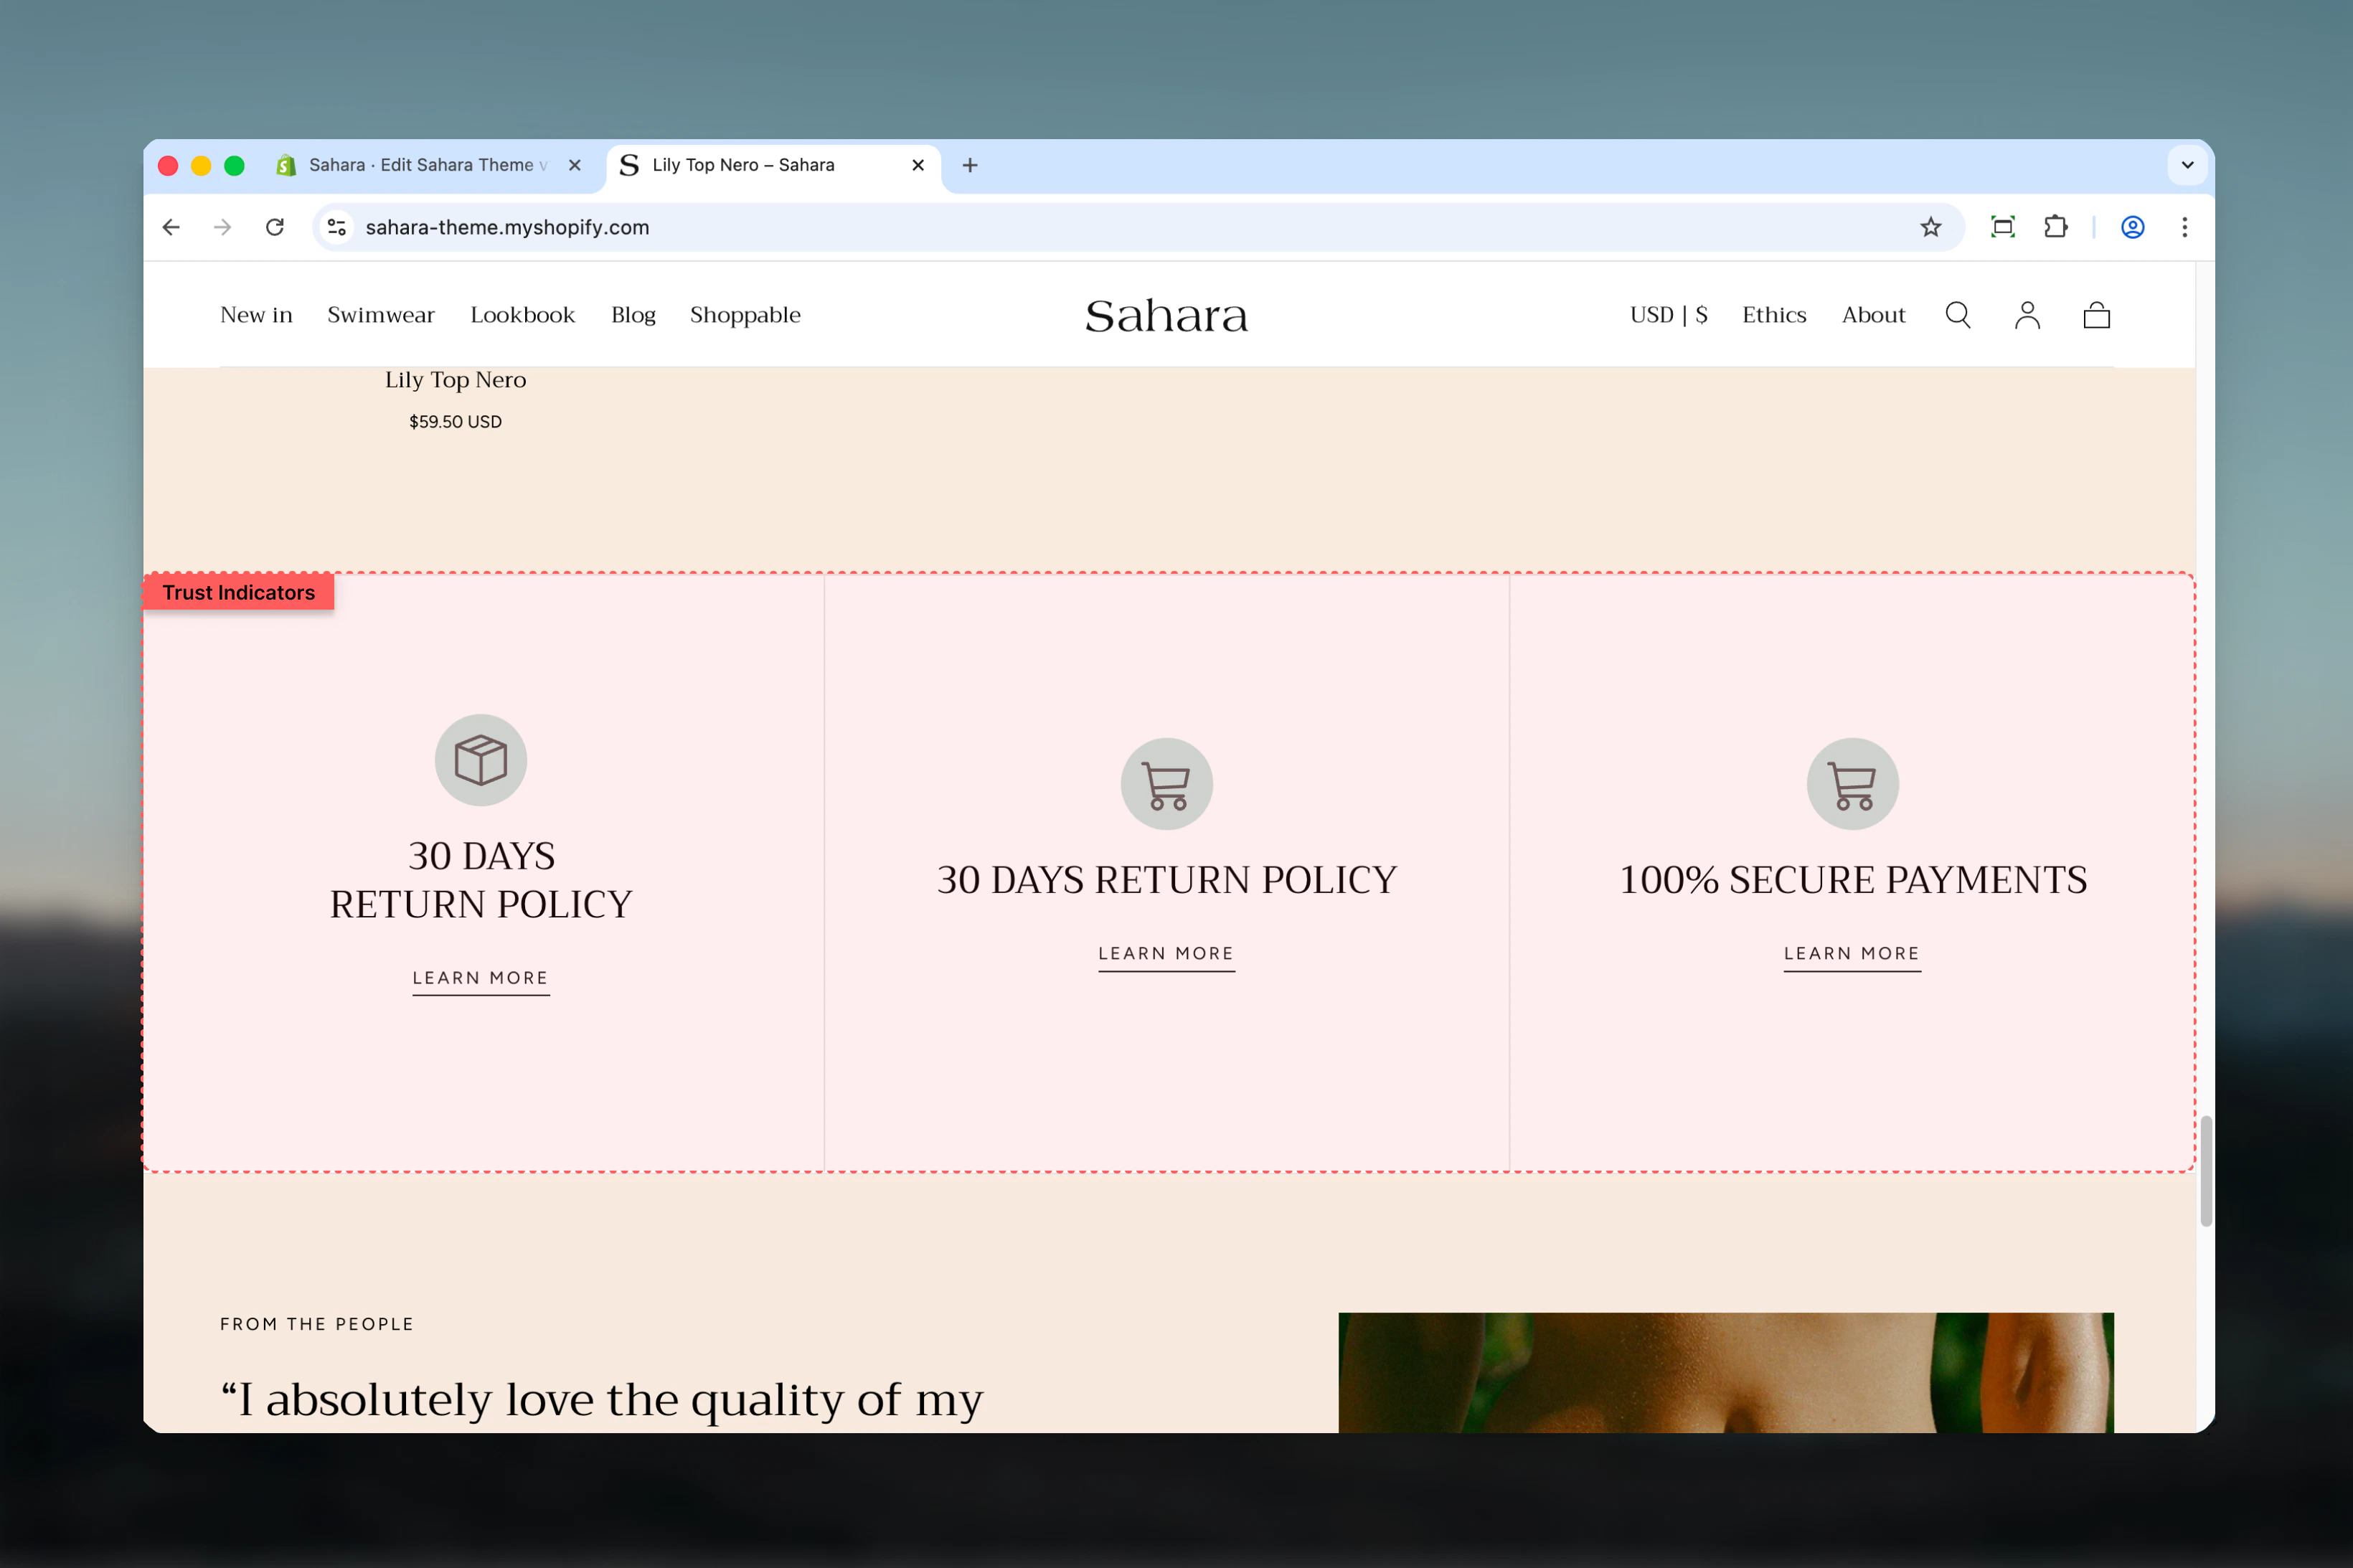Expand the tab search dropdown arrow
The height and width of the screenshot is (1568, 2353).
(x=2187, y=165)
